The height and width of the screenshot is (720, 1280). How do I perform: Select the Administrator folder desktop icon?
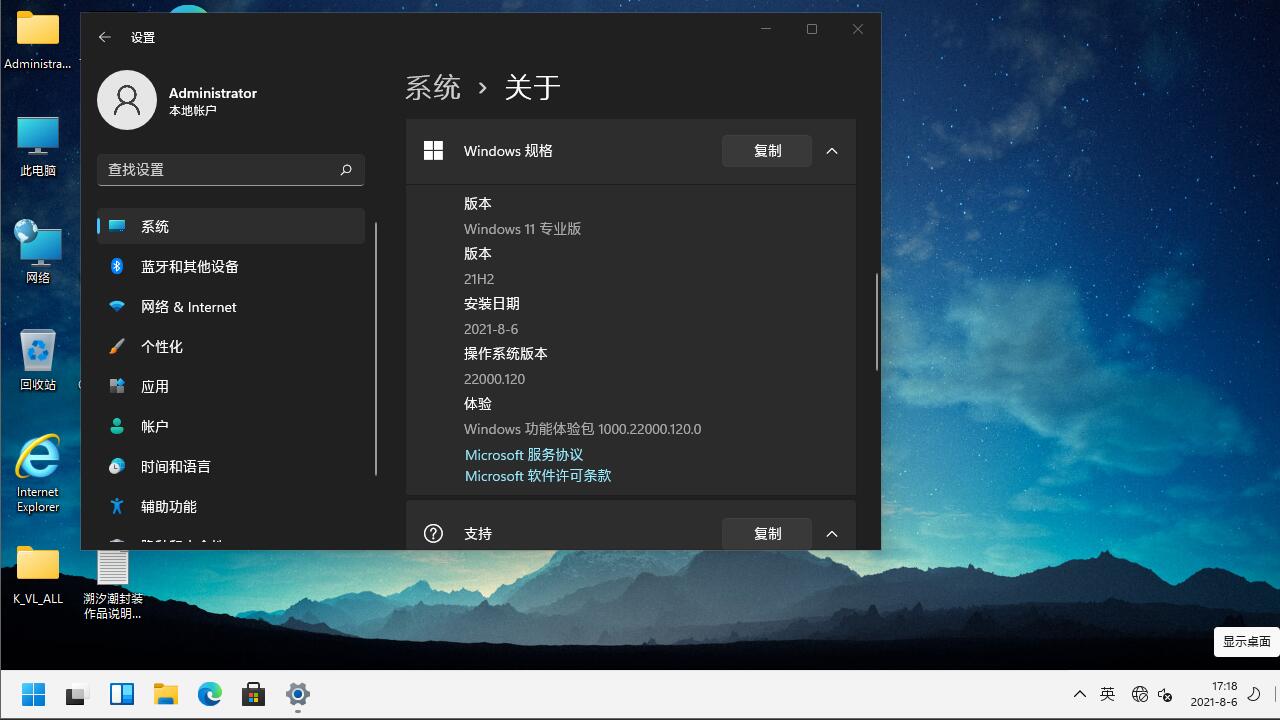pos(38,41)
